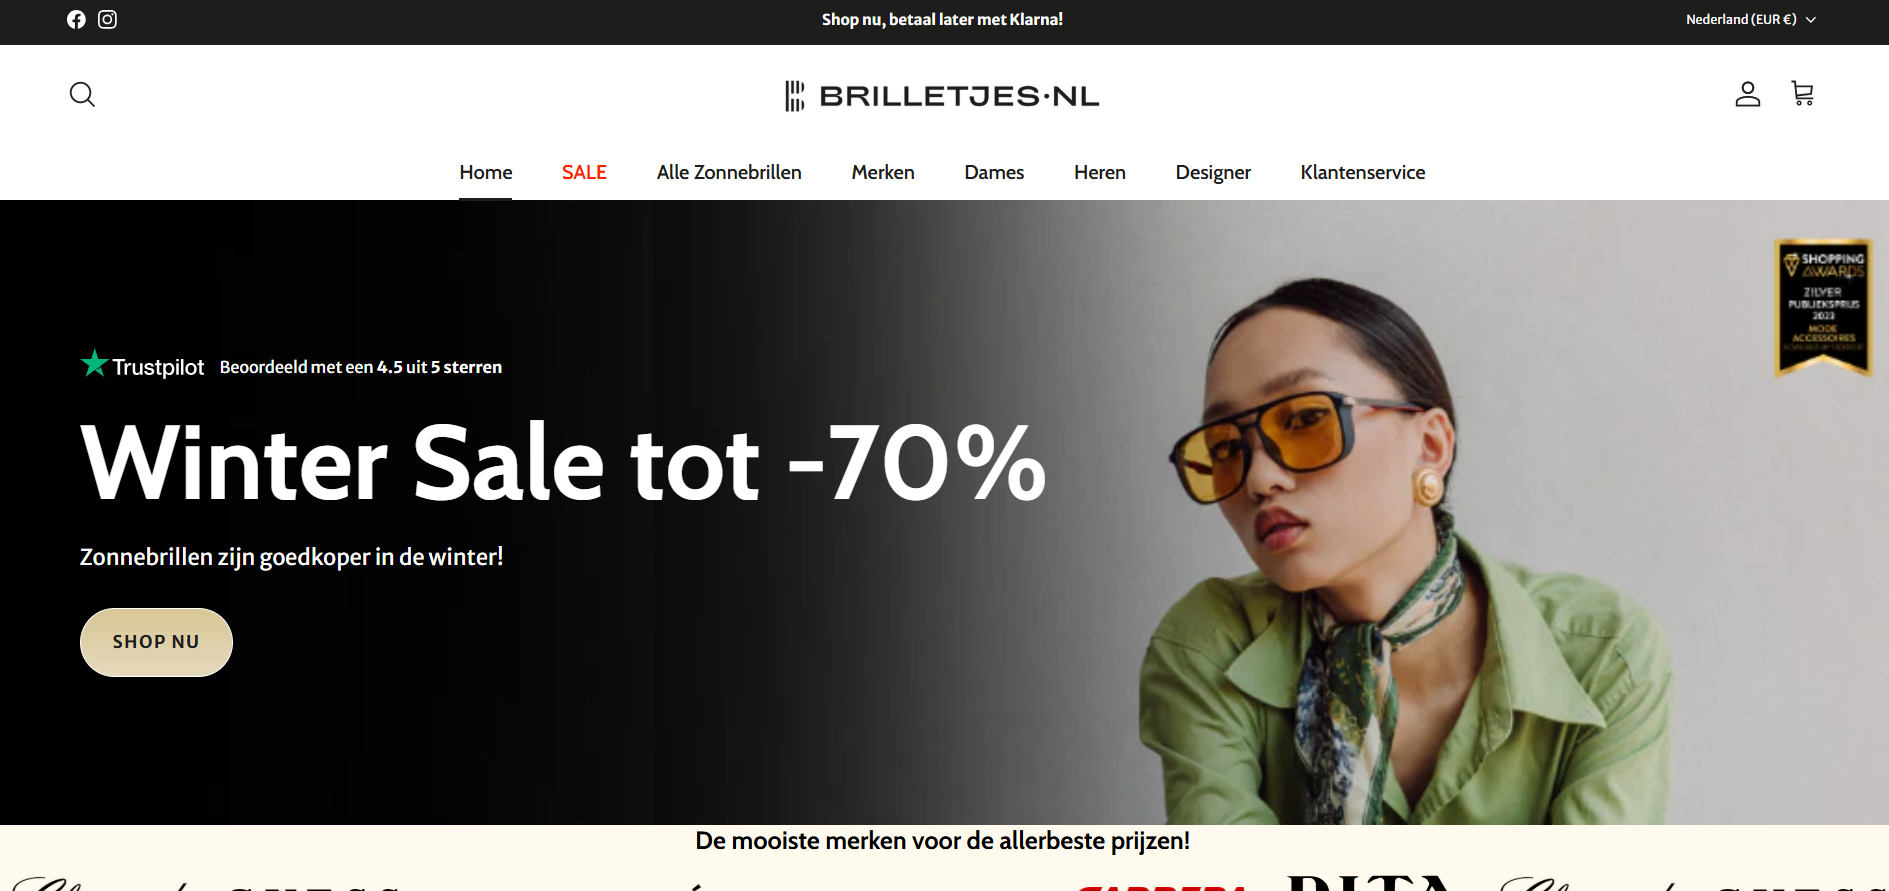Open the Heren category

[x=1100, y=172]
